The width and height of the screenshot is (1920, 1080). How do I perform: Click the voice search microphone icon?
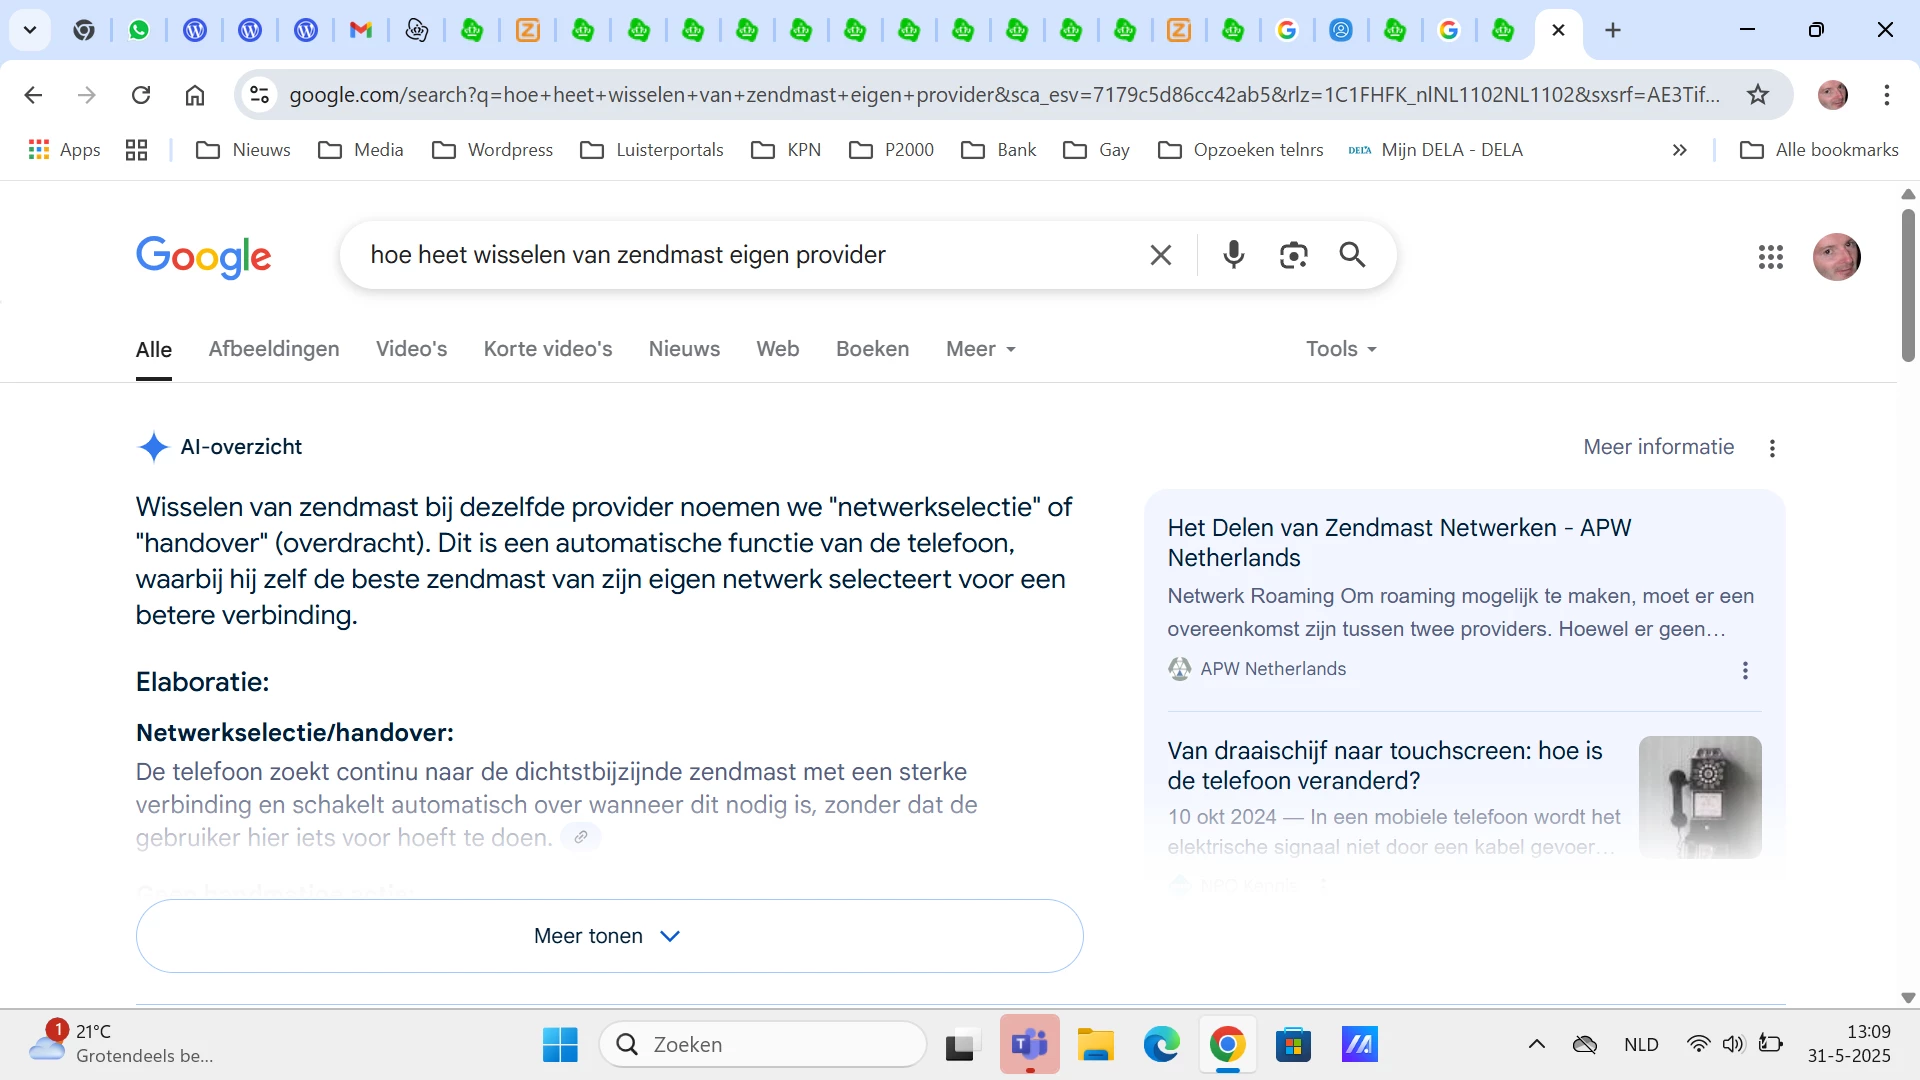1233,255
